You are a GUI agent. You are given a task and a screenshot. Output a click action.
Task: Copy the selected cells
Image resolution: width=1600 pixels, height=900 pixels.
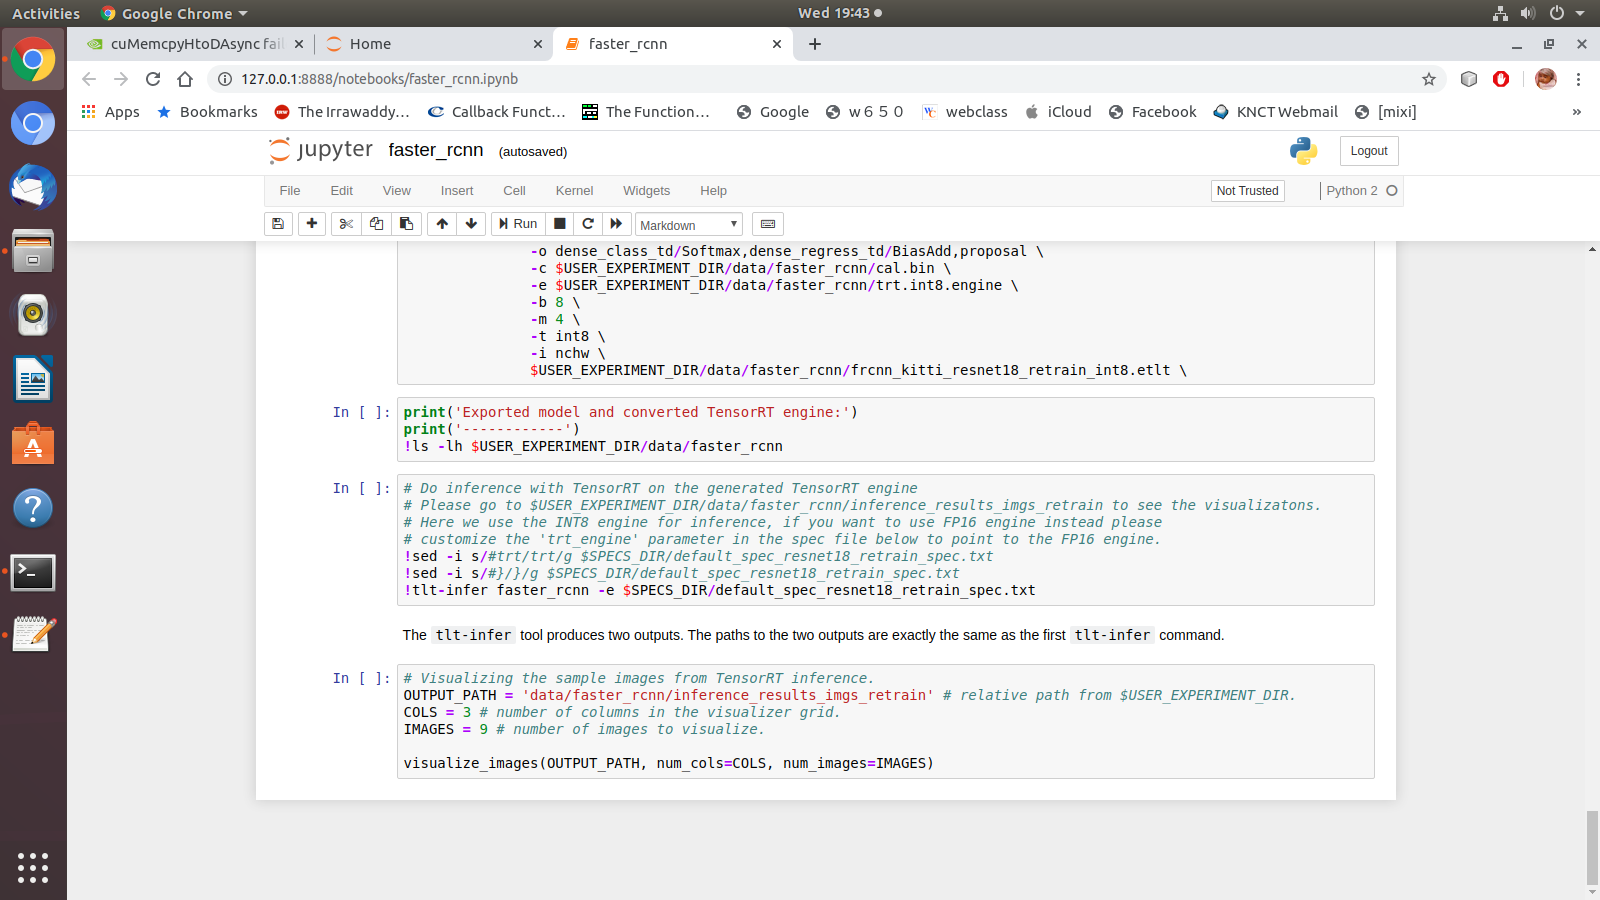click(376, 223)
